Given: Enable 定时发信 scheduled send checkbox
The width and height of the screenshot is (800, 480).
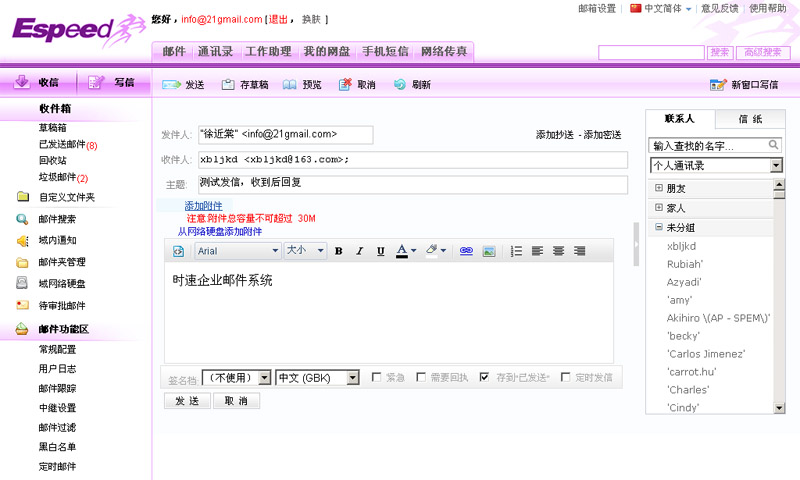Looking at the screenshot, I should pos(566,377).
